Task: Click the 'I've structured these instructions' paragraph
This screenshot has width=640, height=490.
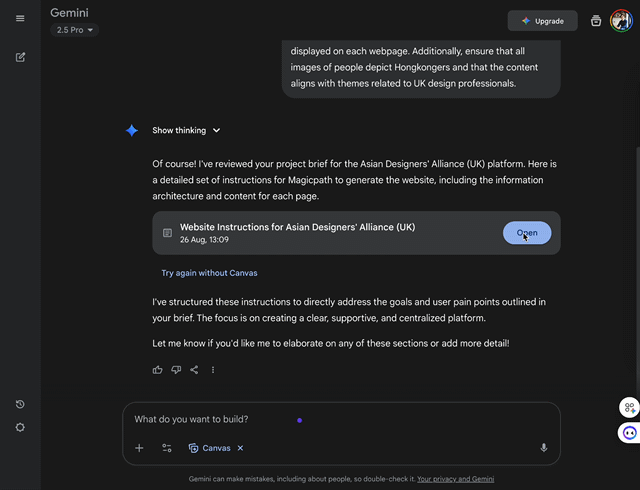Action: pos(349,310)
